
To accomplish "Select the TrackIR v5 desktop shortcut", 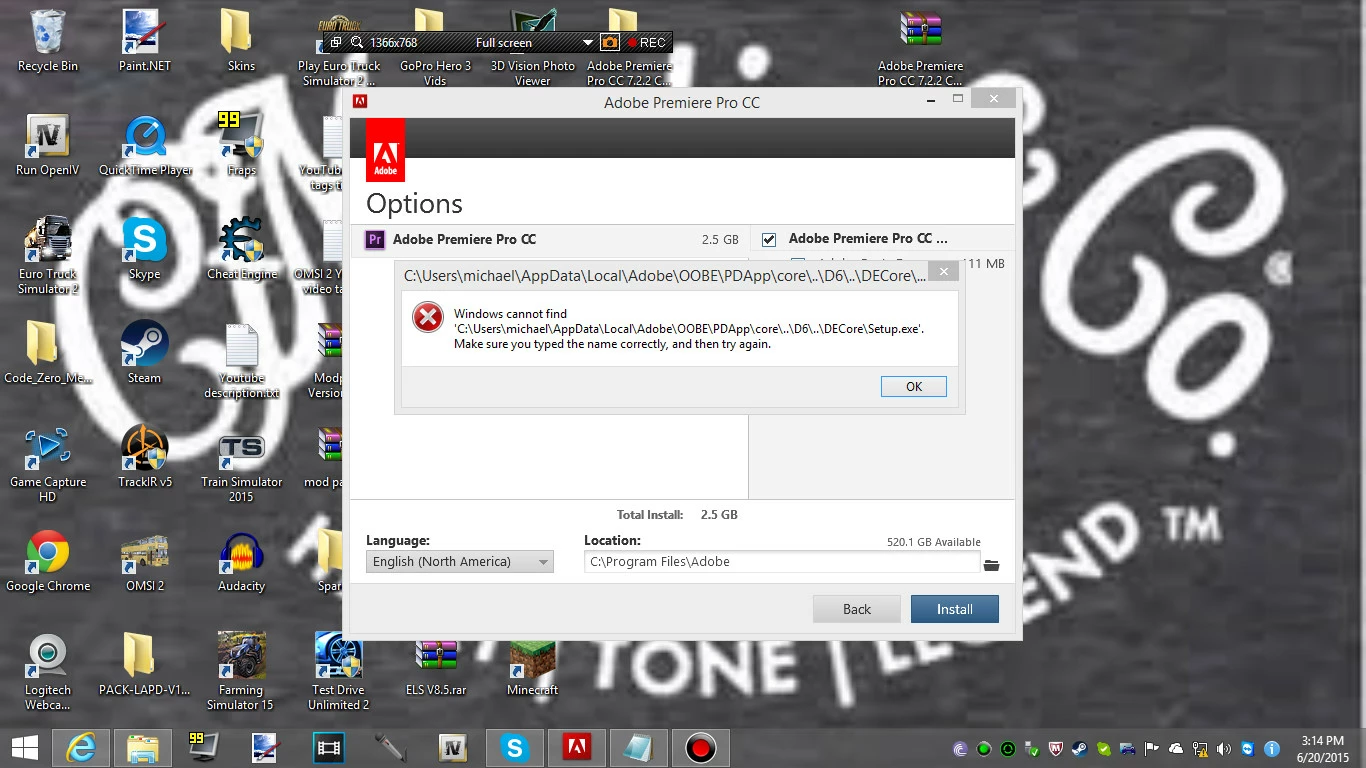I will 145,458.
